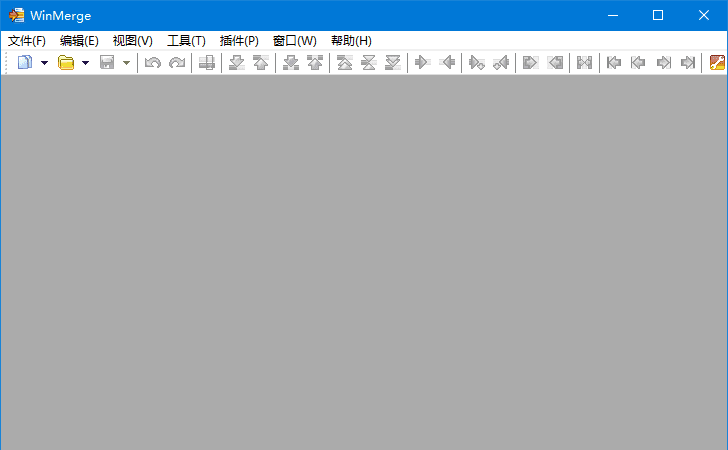Maximize the WinMerge window
Screen dimensions: 728x450
click(x=658, y=15)
